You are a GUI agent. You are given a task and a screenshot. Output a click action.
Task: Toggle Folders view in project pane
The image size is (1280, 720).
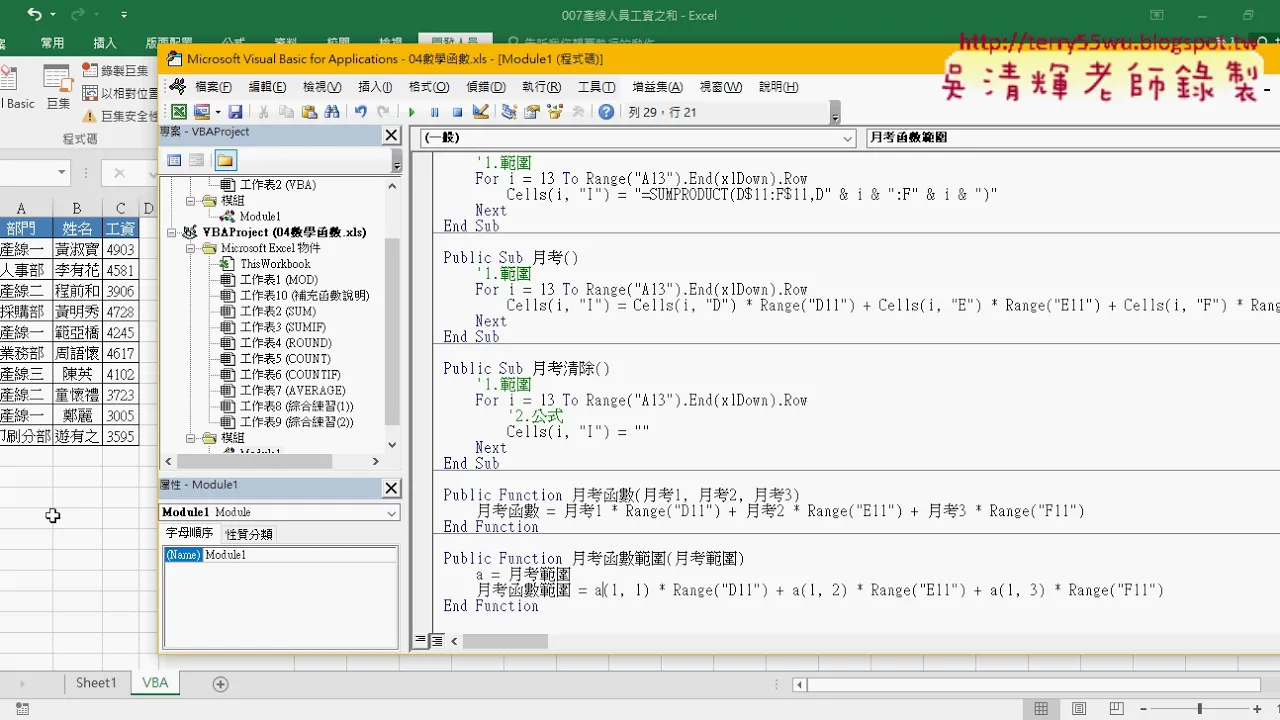click(225, 160)
